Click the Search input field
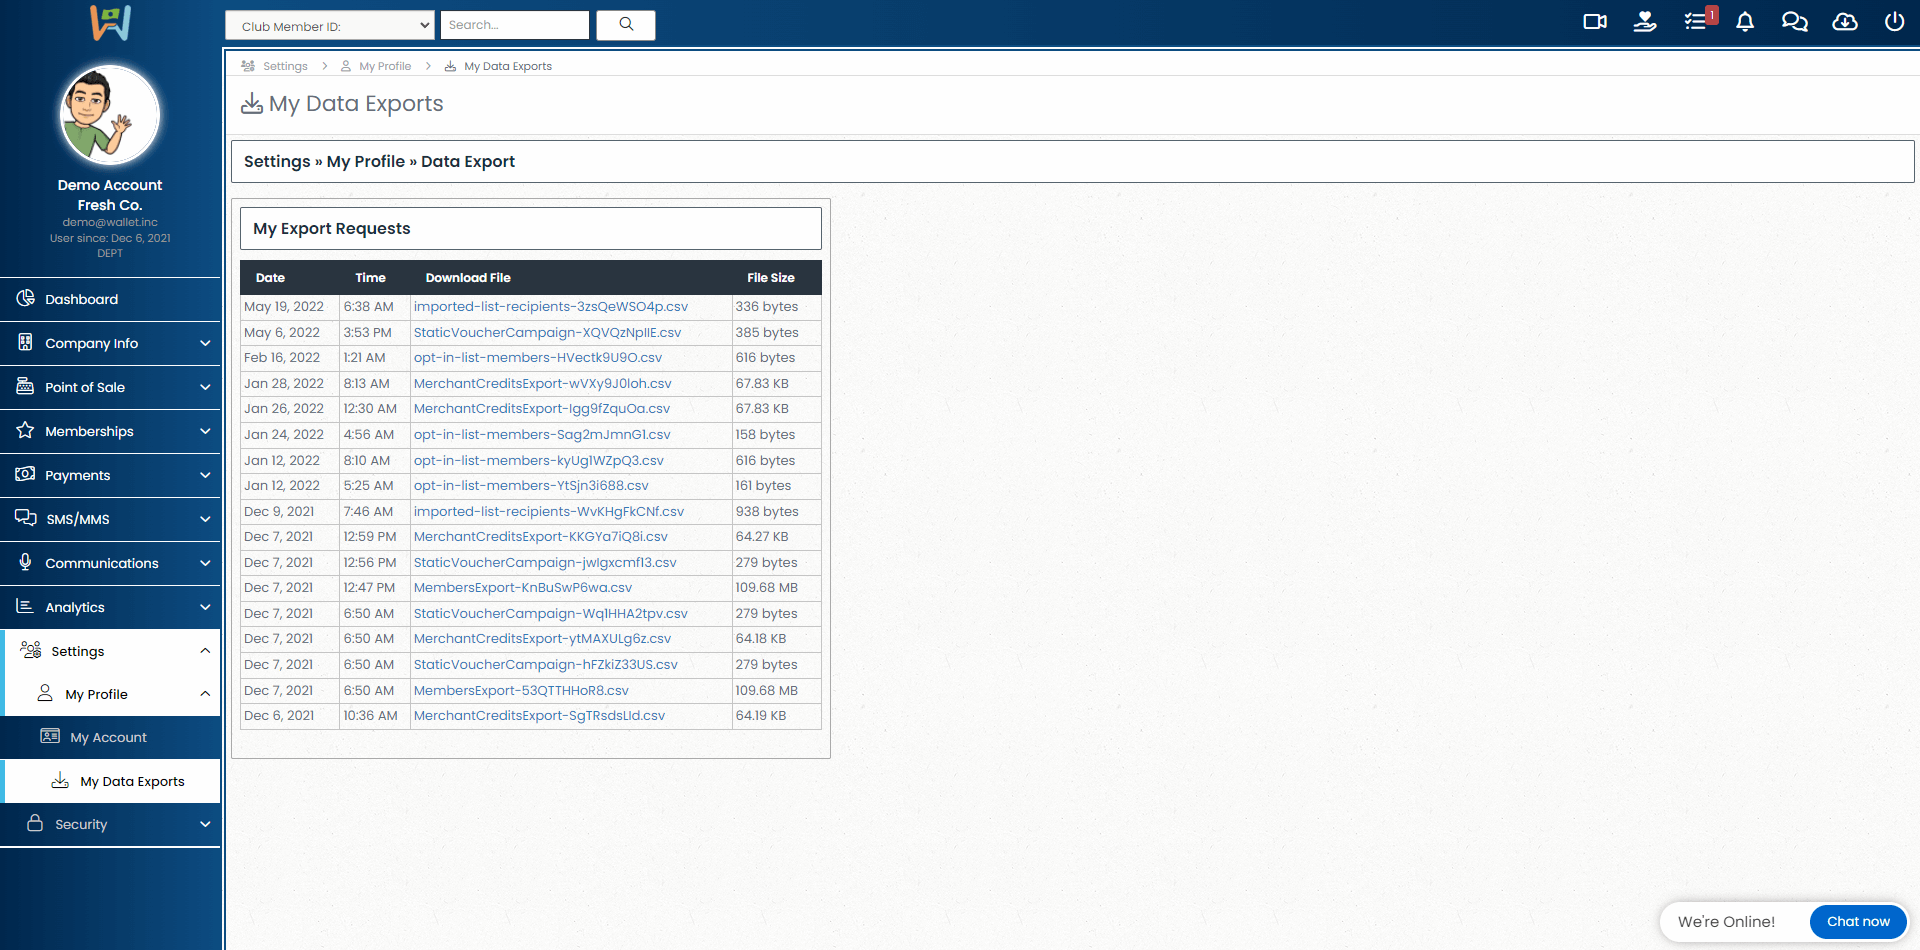This screenshot has width=1920, height=950. [514, 25]
